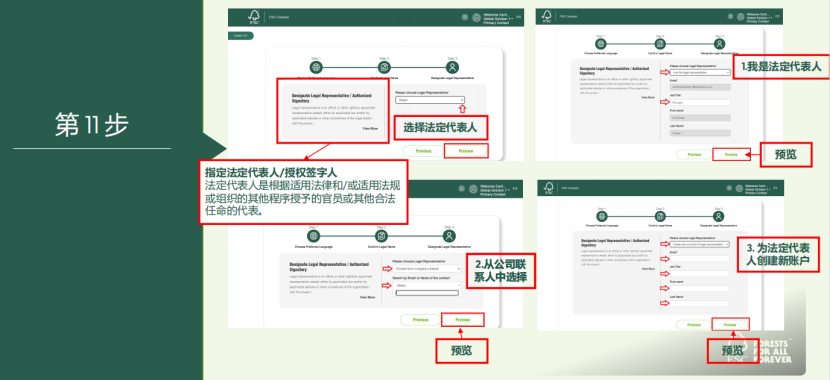The image size is (830, 380).
Task: Click Preview button in top-left screenshot
Action: click(466, 151)
